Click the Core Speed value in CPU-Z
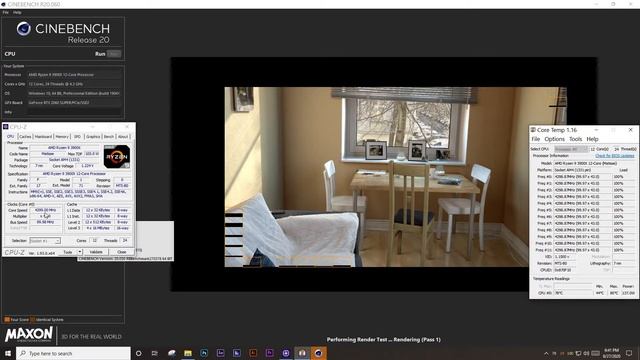640x360 pixels. point(45,210)
